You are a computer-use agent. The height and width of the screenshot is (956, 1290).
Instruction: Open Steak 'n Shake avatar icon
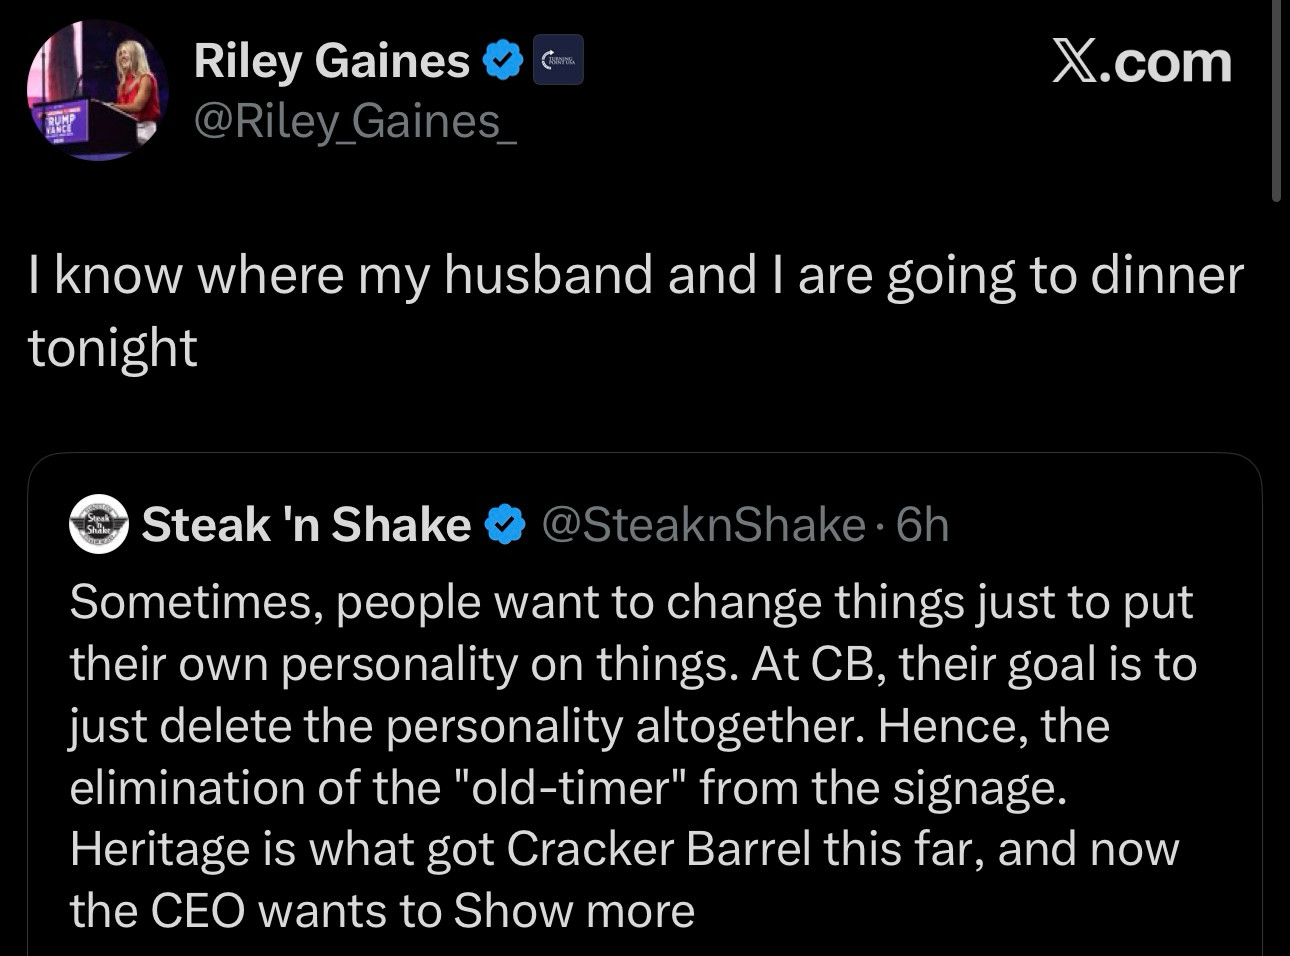[98, 524]
